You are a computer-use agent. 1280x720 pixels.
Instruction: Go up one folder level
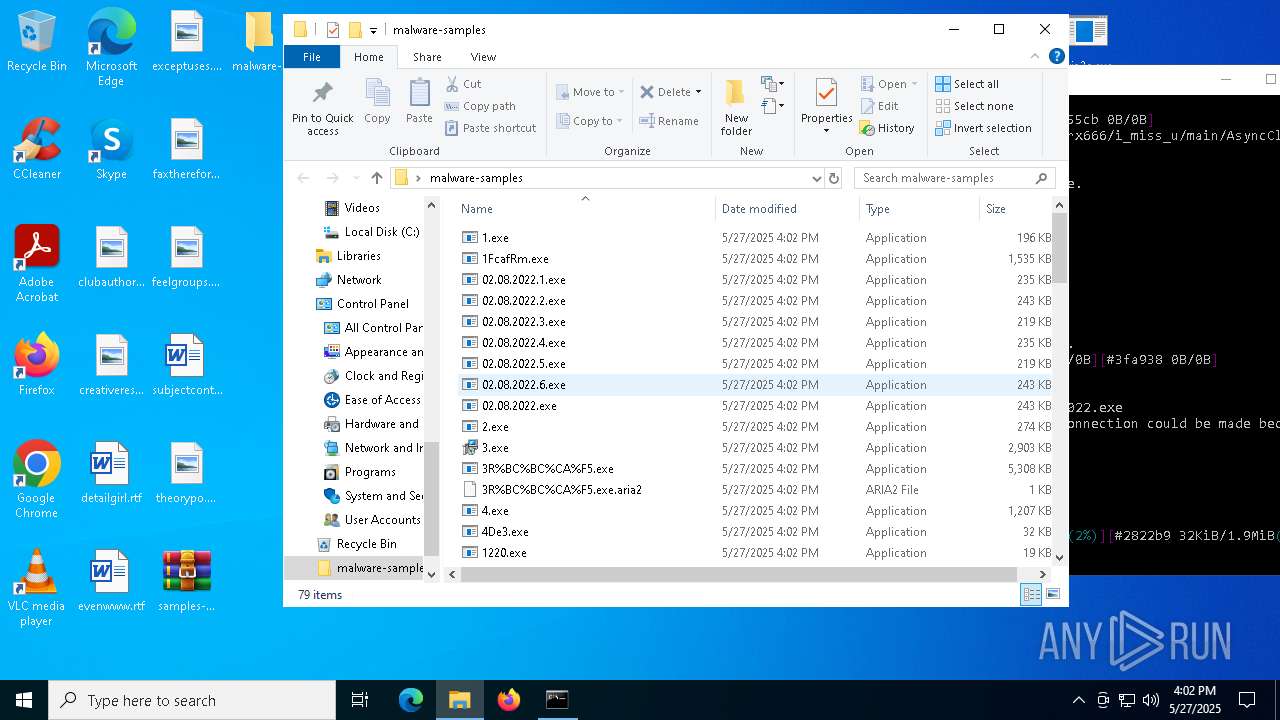coord(376,178)
